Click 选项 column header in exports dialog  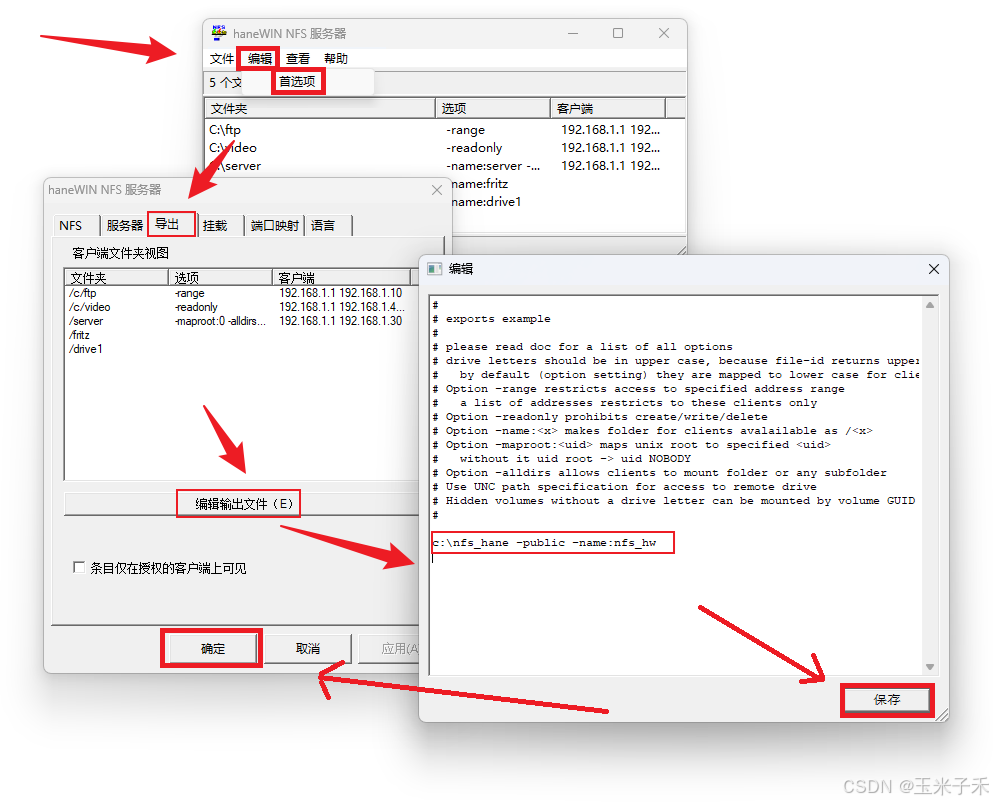point(220,278)
